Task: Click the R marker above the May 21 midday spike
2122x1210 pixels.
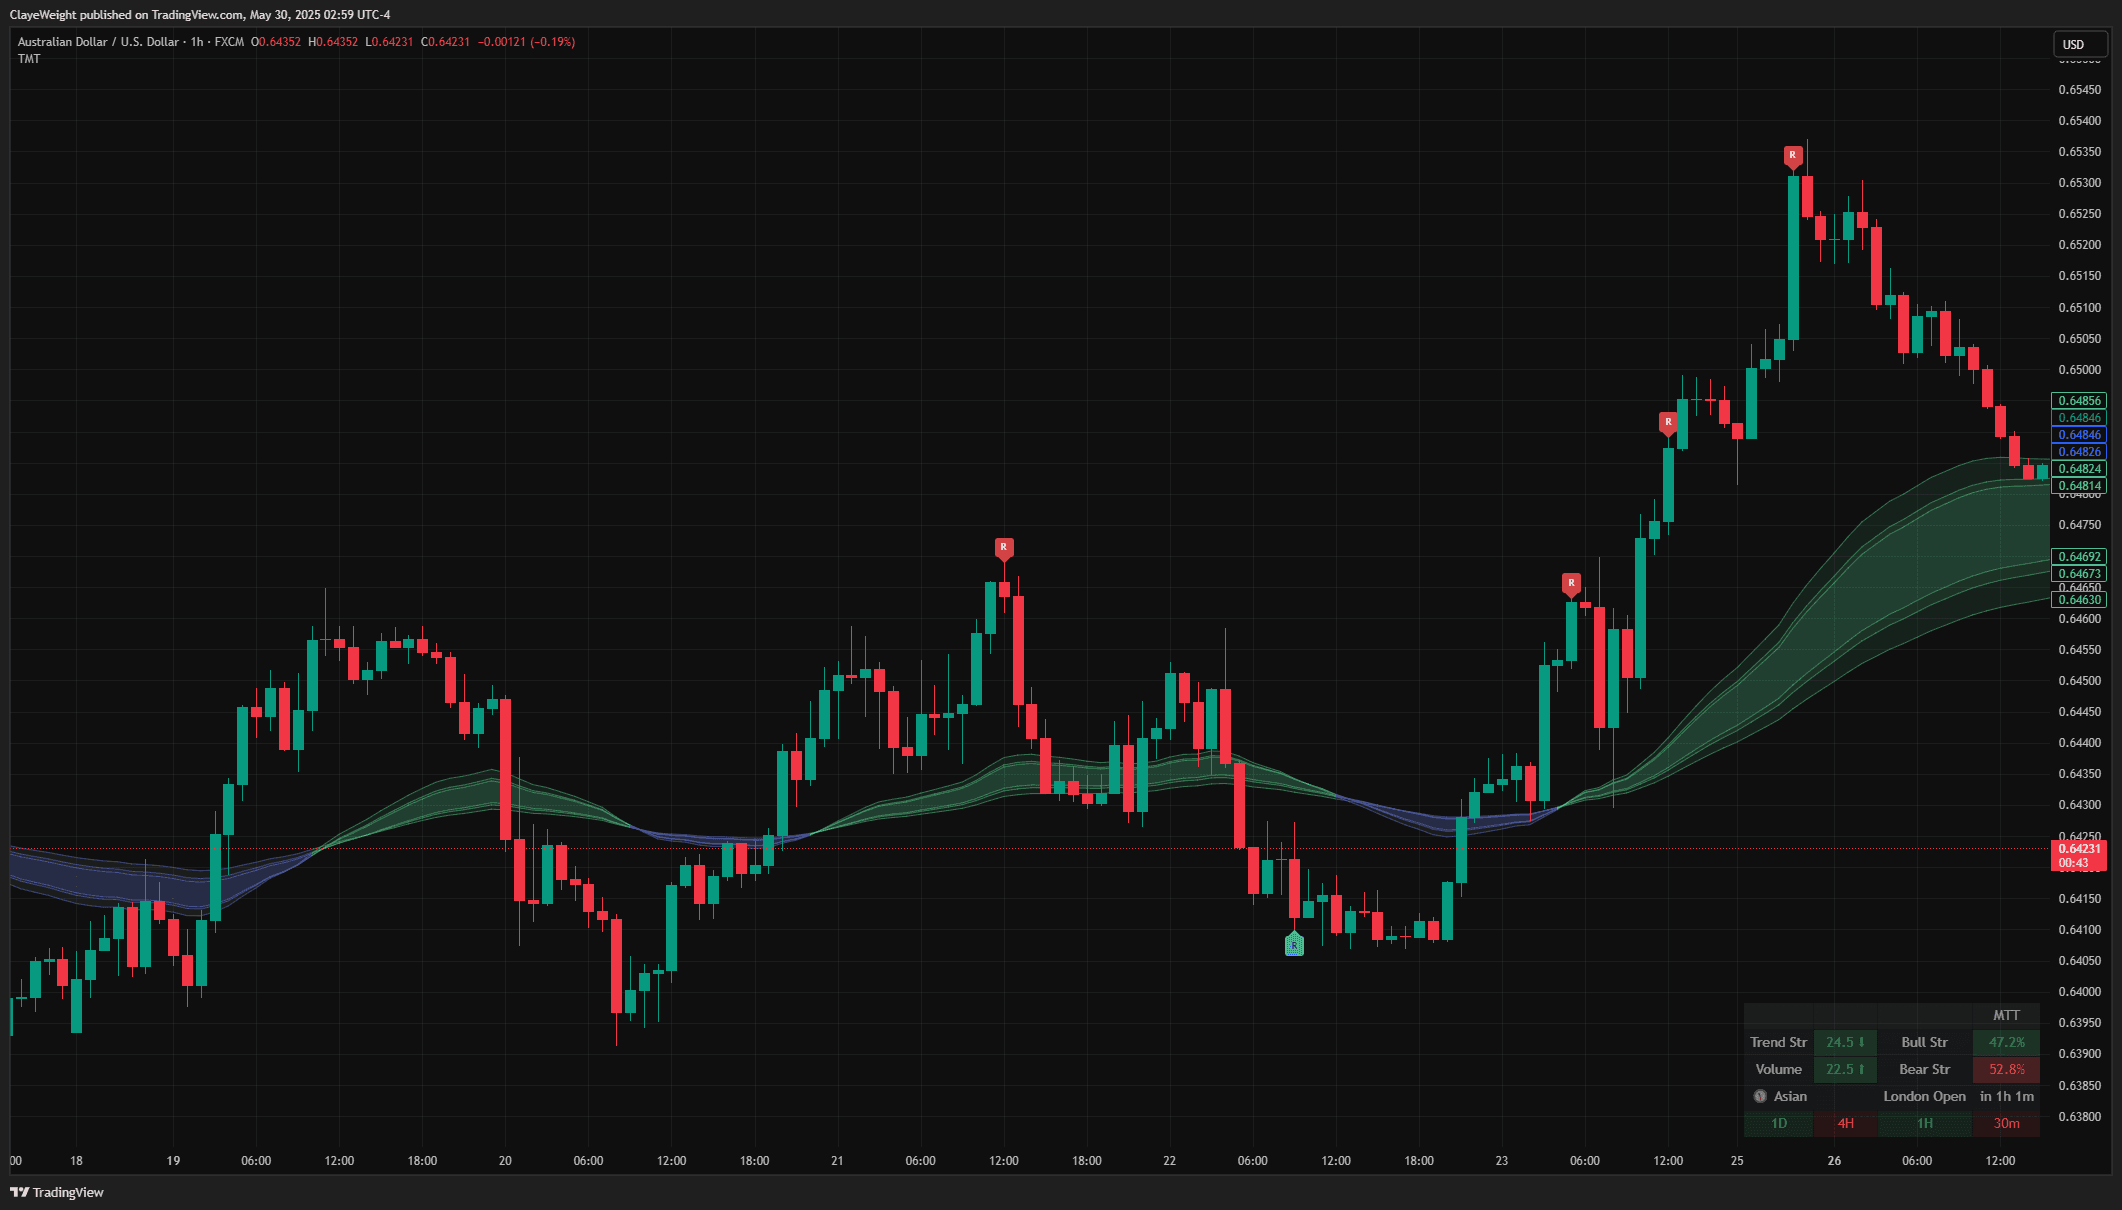Action: 1004,548
